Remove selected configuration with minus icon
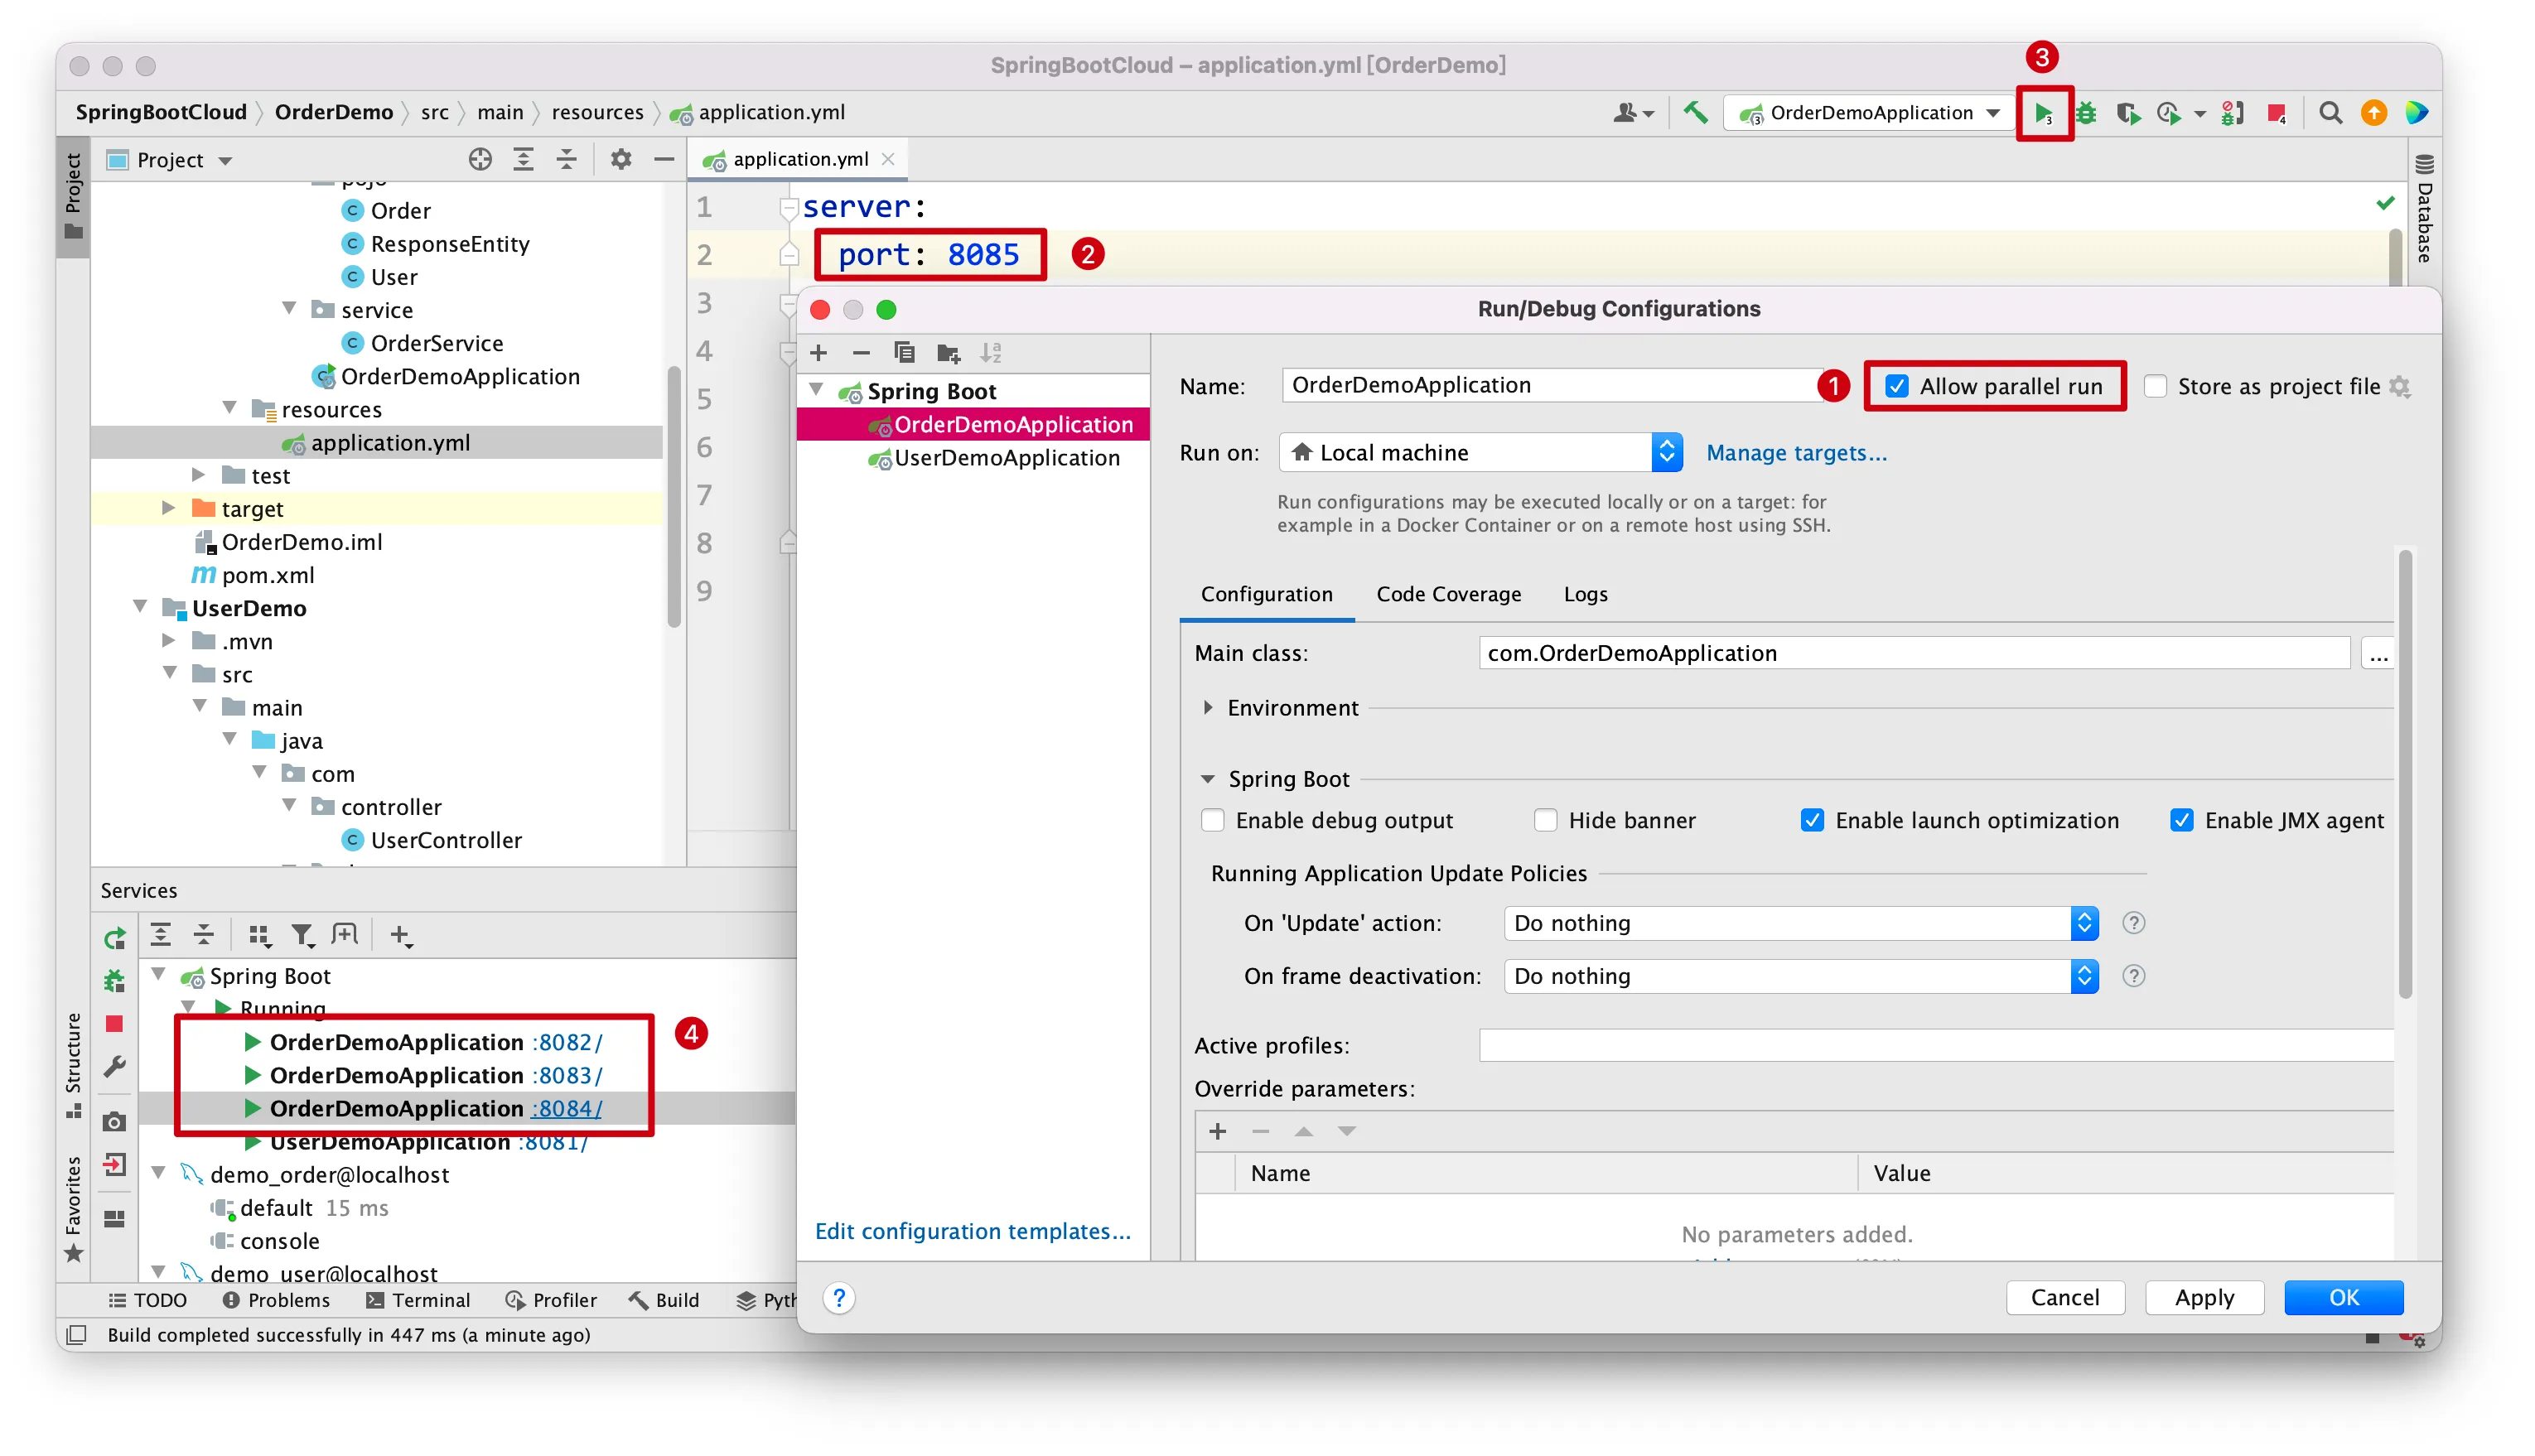 (x=861, y=353)
